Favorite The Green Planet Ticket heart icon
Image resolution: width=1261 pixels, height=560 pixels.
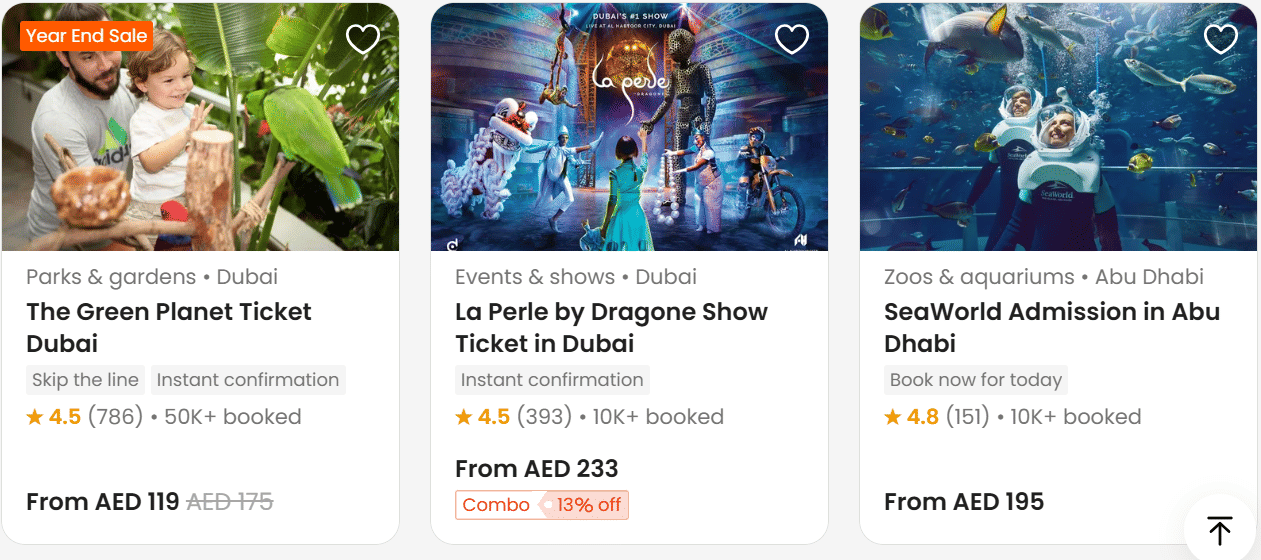coord(362,39)
